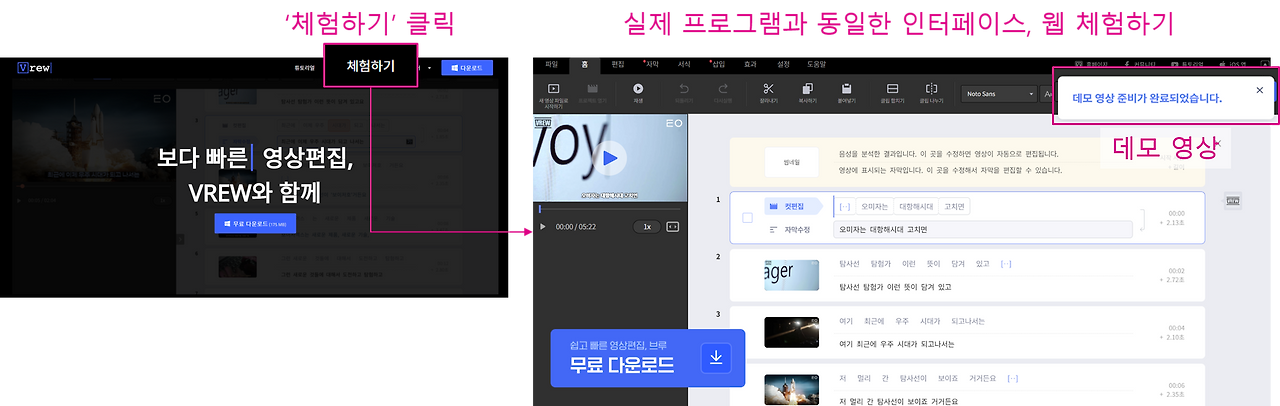The height and width of the screenshot is (406, 1280).
Task: Select clip 2 thumbnail showing 'ager'
Action: click(x=791, y=275)
